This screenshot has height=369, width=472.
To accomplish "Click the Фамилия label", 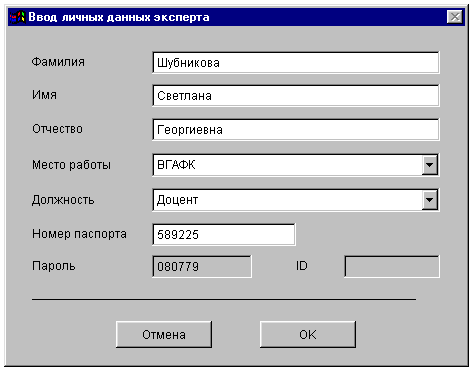I will 58,62.
